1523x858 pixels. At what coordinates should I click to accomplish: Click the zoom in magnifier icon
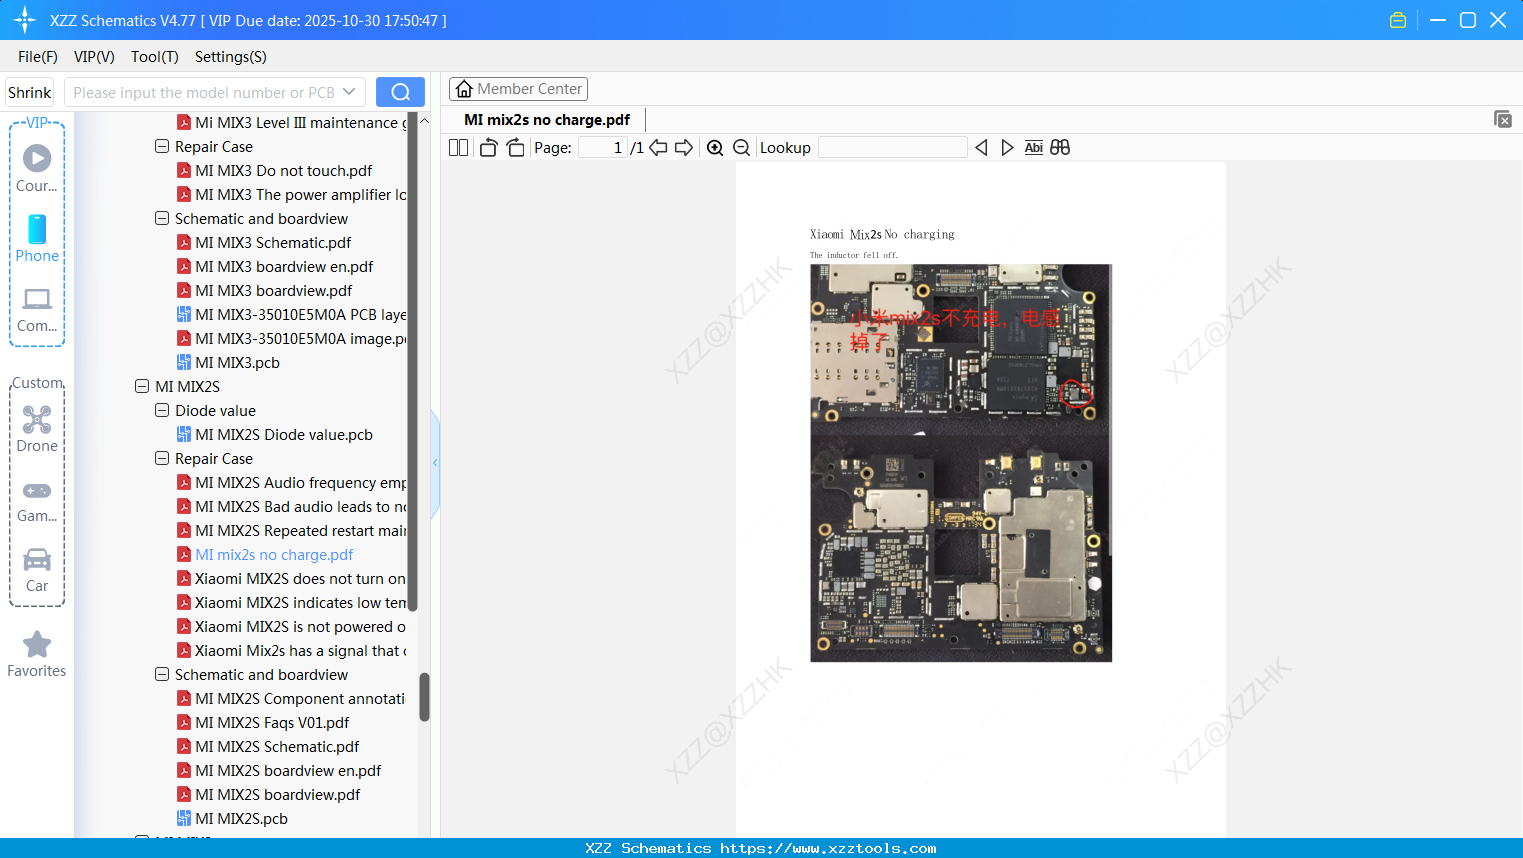(715, 148)
